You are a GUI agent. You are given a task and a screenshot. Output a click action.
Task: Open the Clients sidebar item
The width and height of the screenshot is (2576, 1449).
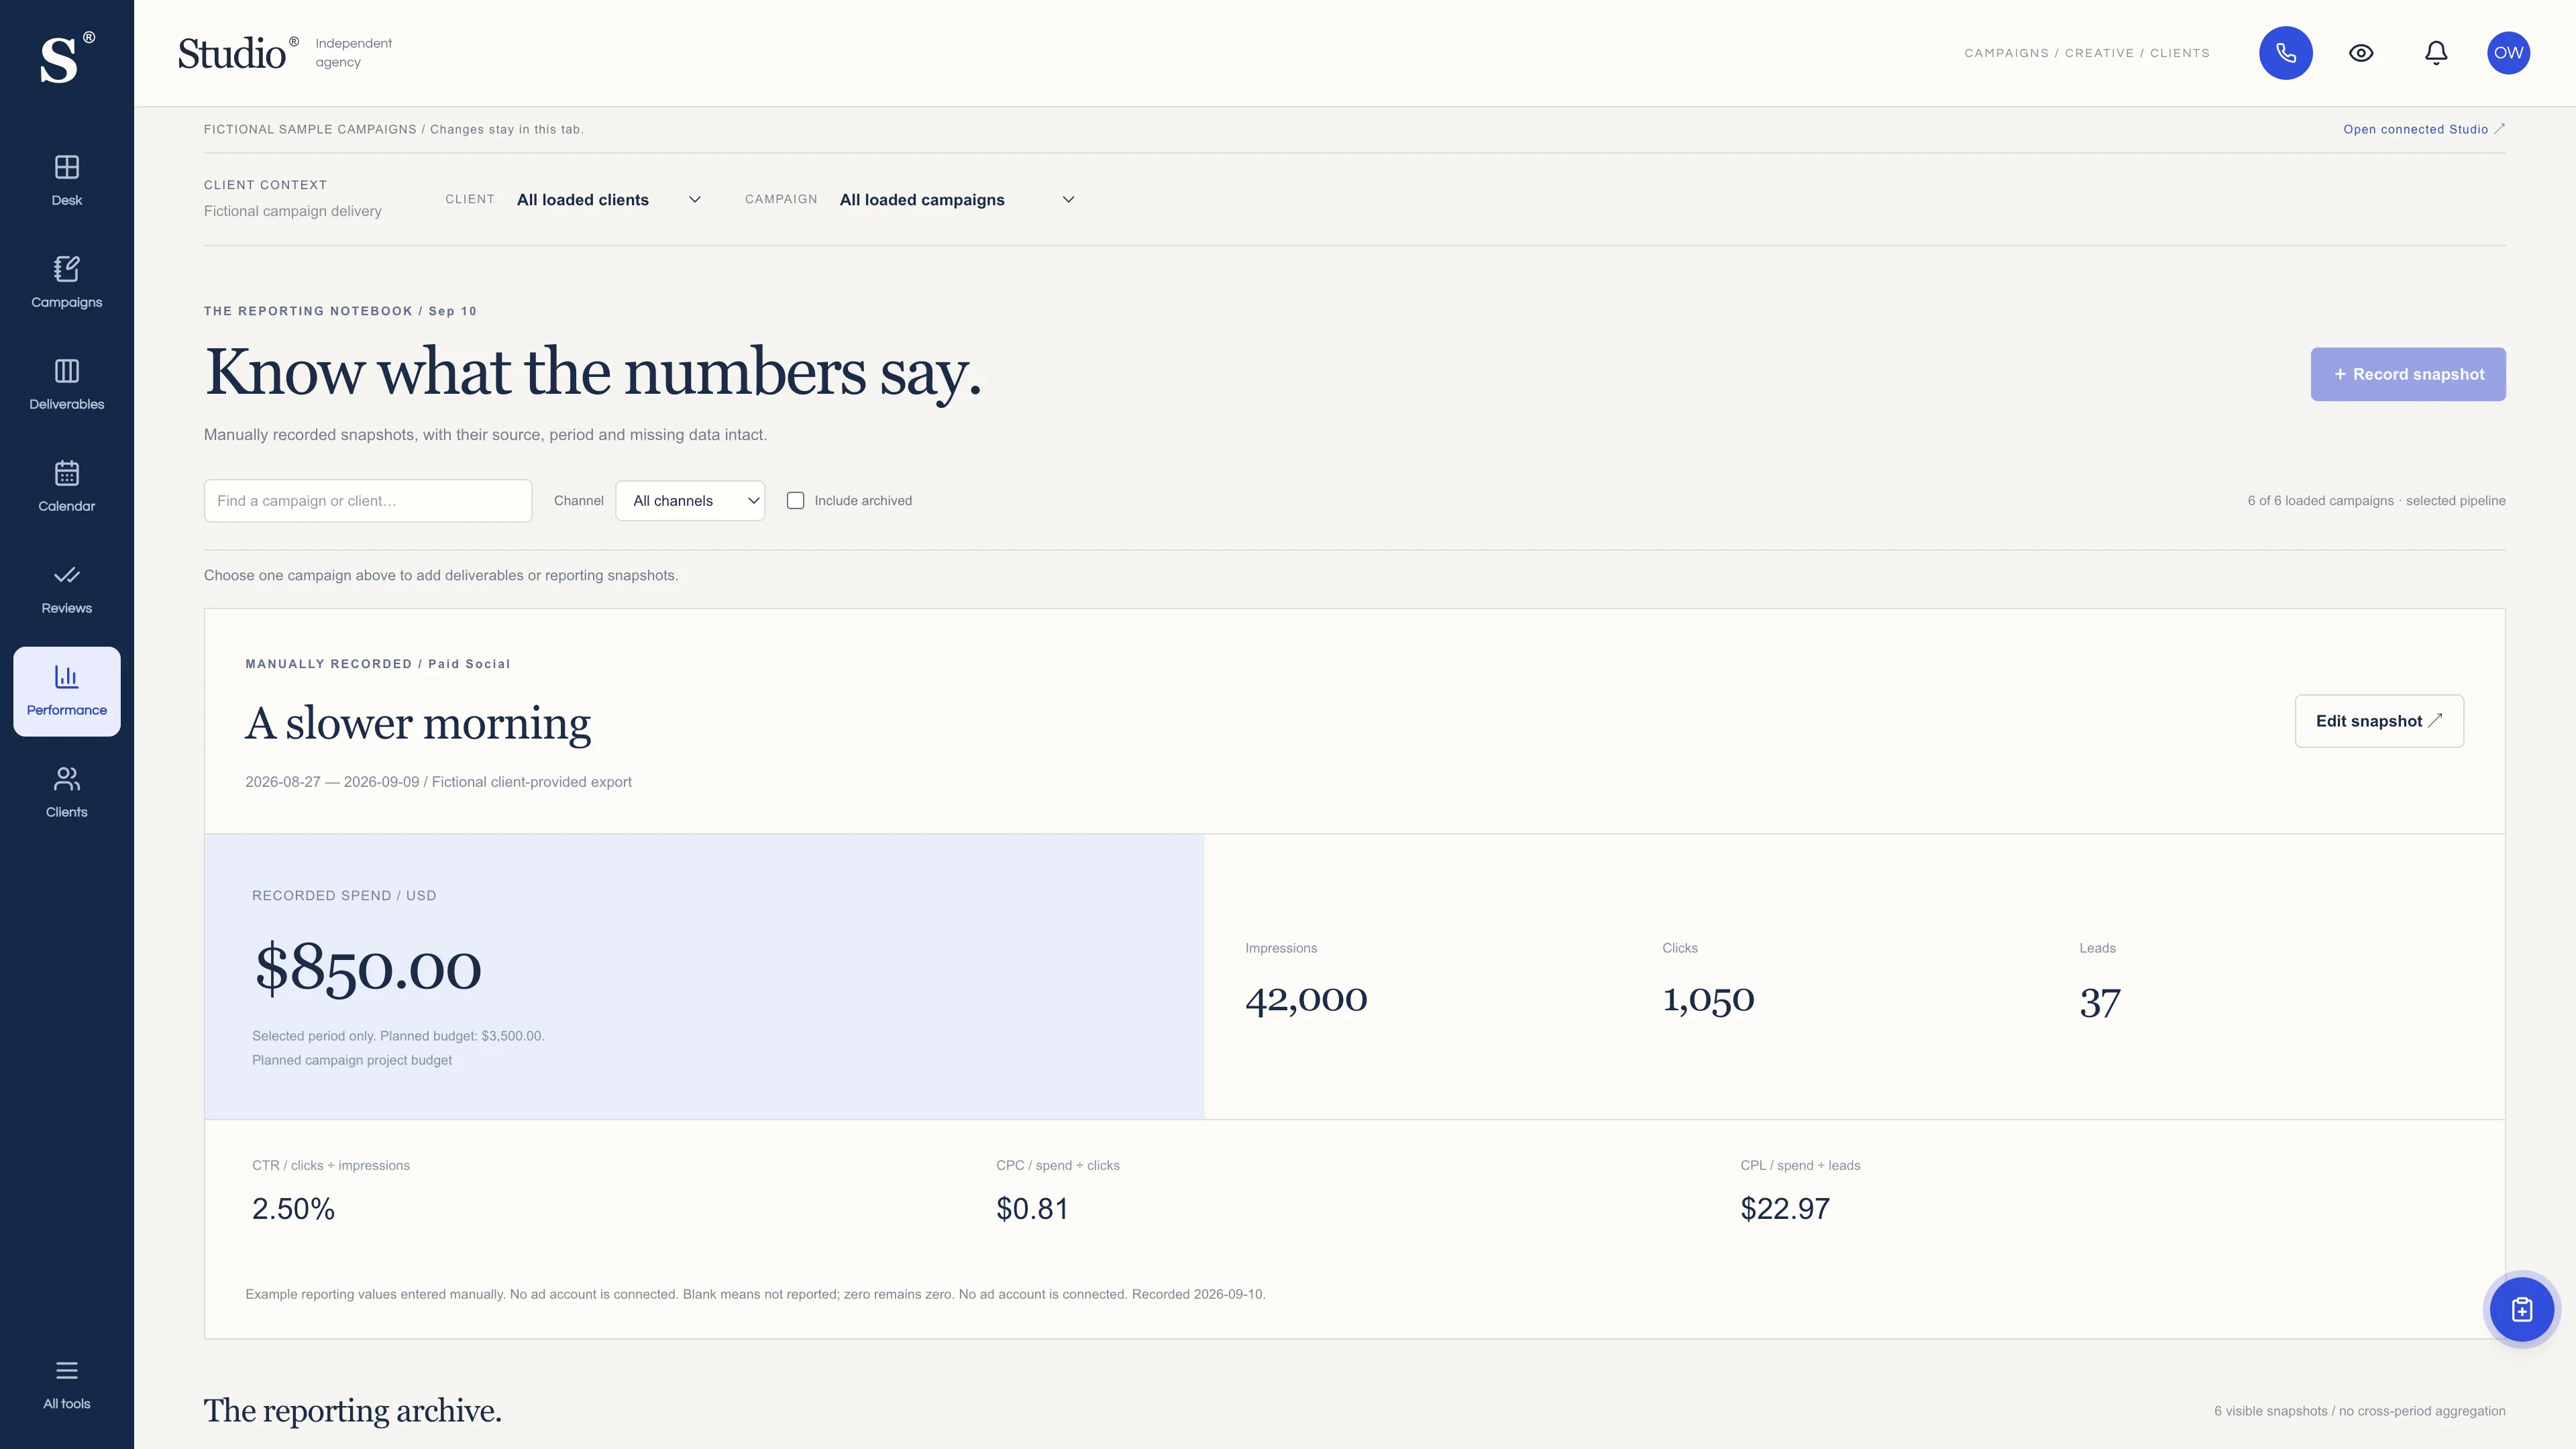(x=67, y=793)
